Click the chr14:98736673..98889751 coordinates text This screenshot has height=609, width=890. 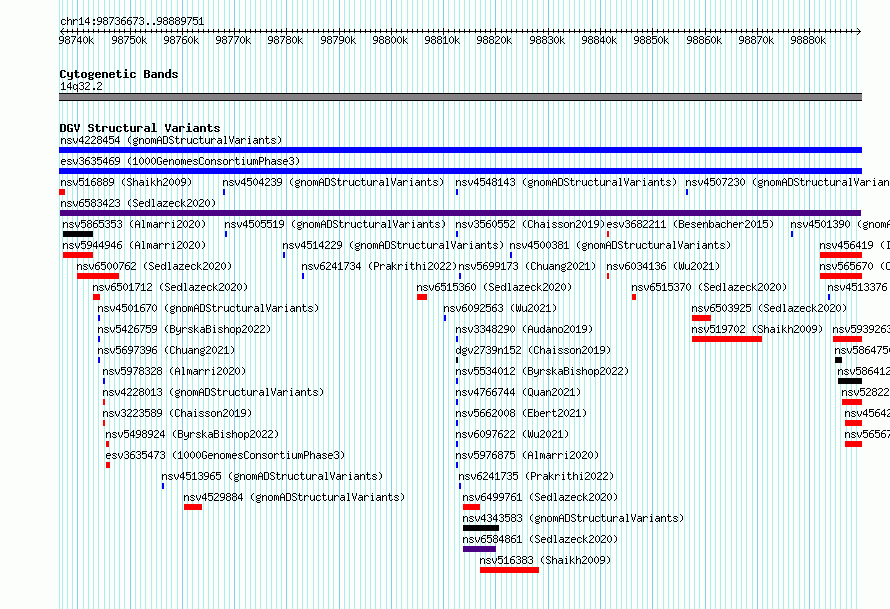[132, 21]
